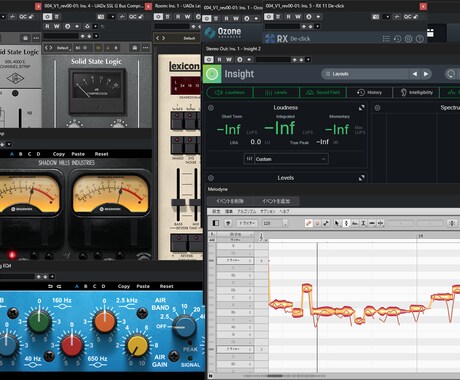The image size is (460, 380).
Task: Toggle bypass on Insight 2 window
Action: click(209, 59)
